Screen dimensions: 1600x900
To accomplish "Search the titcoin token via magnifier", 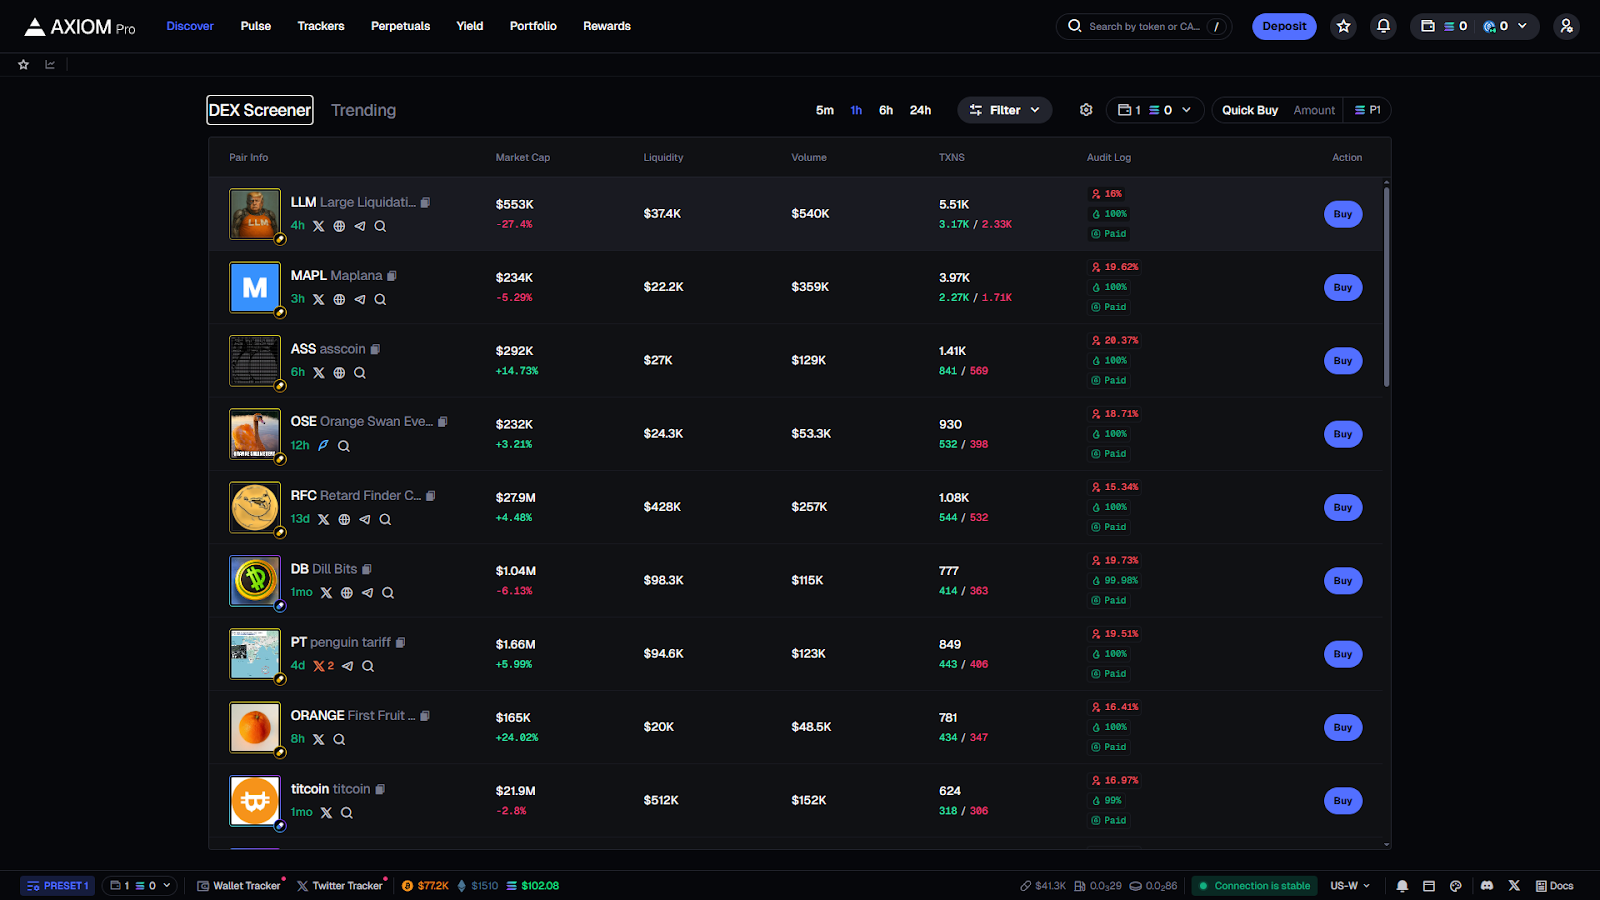I will tap(347, 813).
